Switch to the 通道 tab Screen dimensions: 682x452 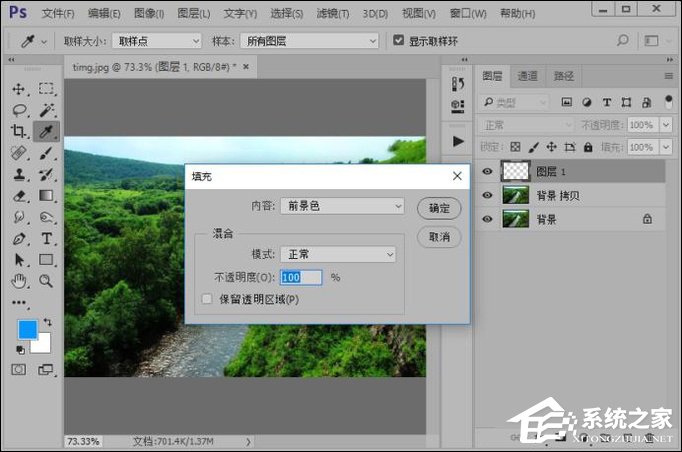pyautogui.click(x=527, y=76)
